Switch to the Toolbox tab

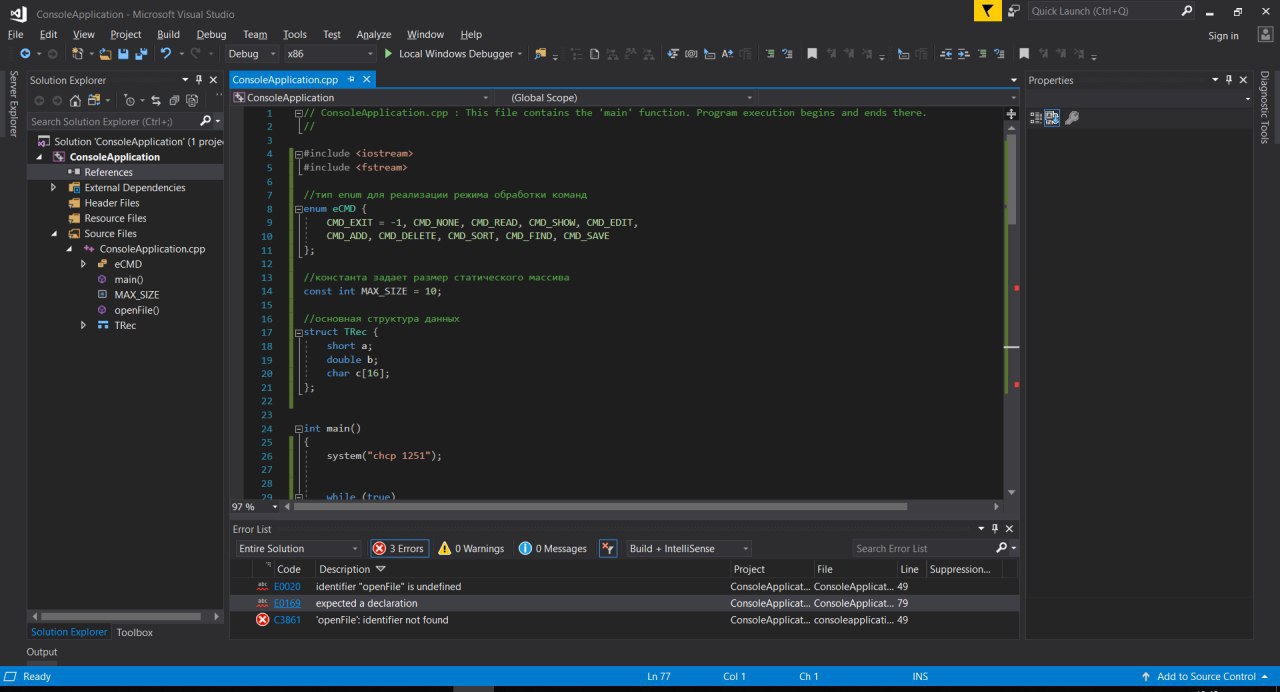point(134,632)
